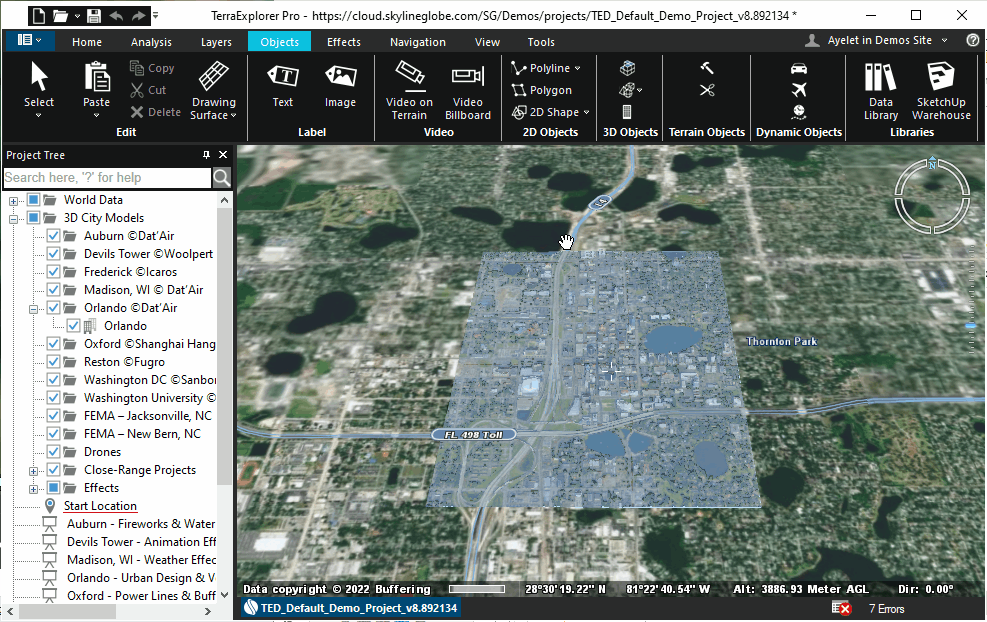Image resolution: width=987 pixels, height=622 pixels.
Task: Select Video Billboard tool
Action: point(468,90)
